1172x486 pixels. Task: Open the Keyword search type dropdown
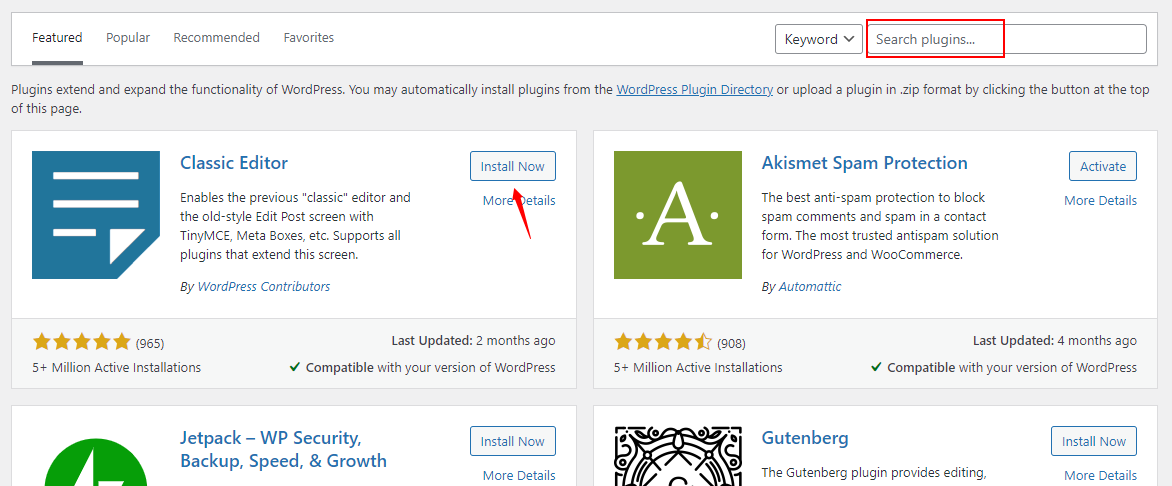(x=818, y=39)
